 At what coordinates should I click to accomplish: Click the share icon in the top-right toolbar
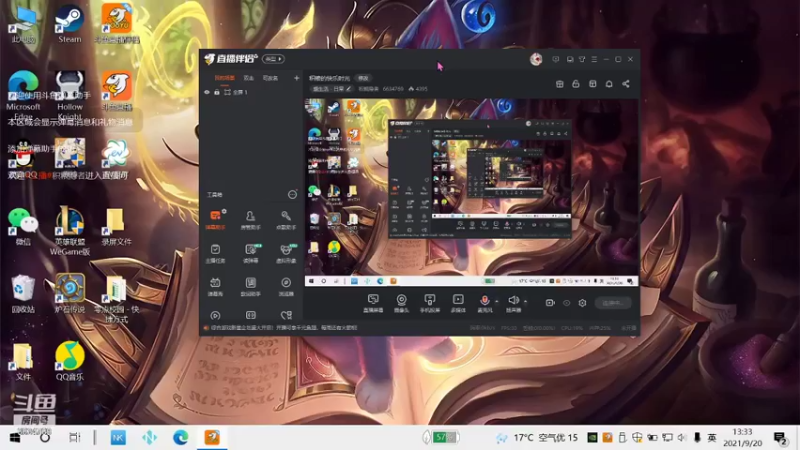click(x=626, y=84)
